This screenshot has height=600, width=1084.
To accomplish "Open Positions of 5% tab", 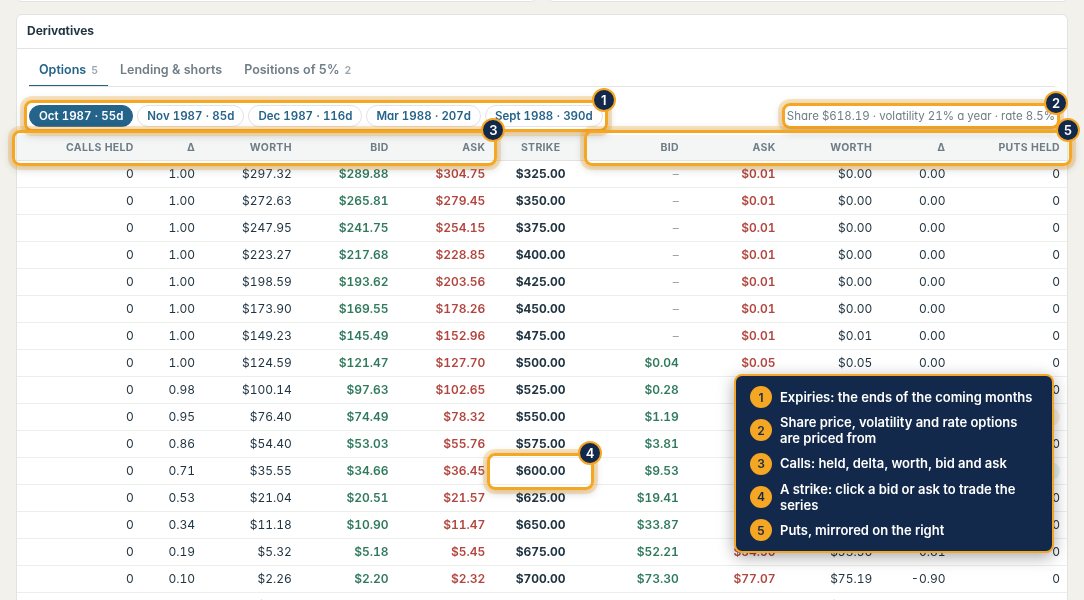I will click(x=297, y=70).
